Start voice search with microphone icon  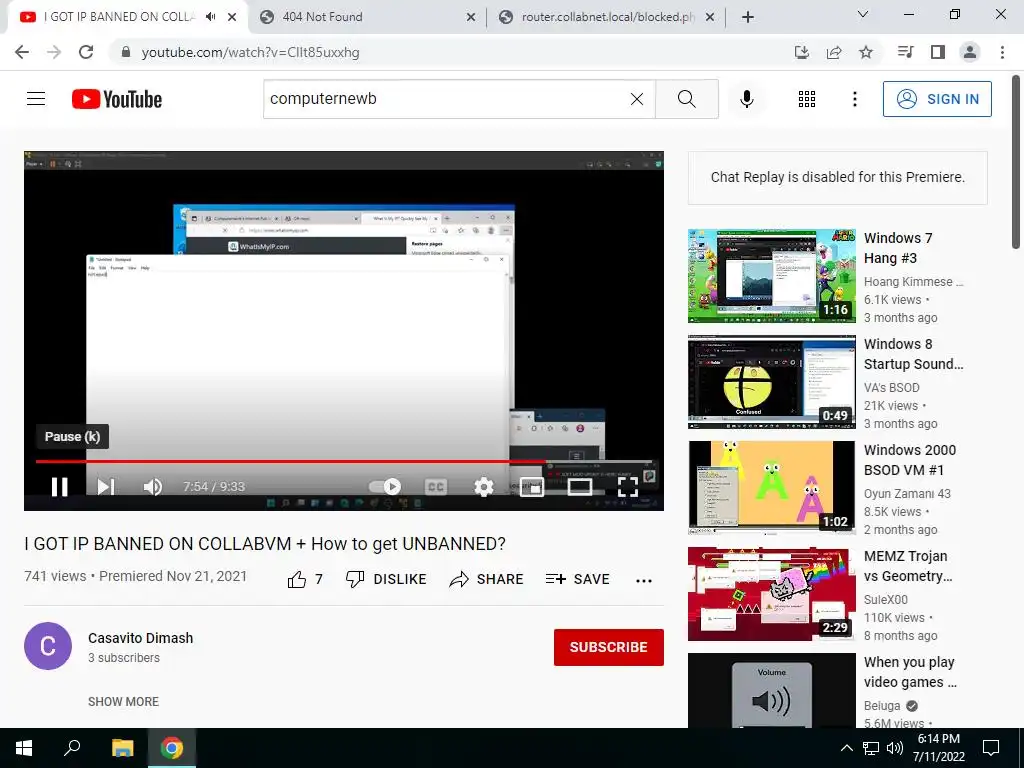tap(746, 99)
